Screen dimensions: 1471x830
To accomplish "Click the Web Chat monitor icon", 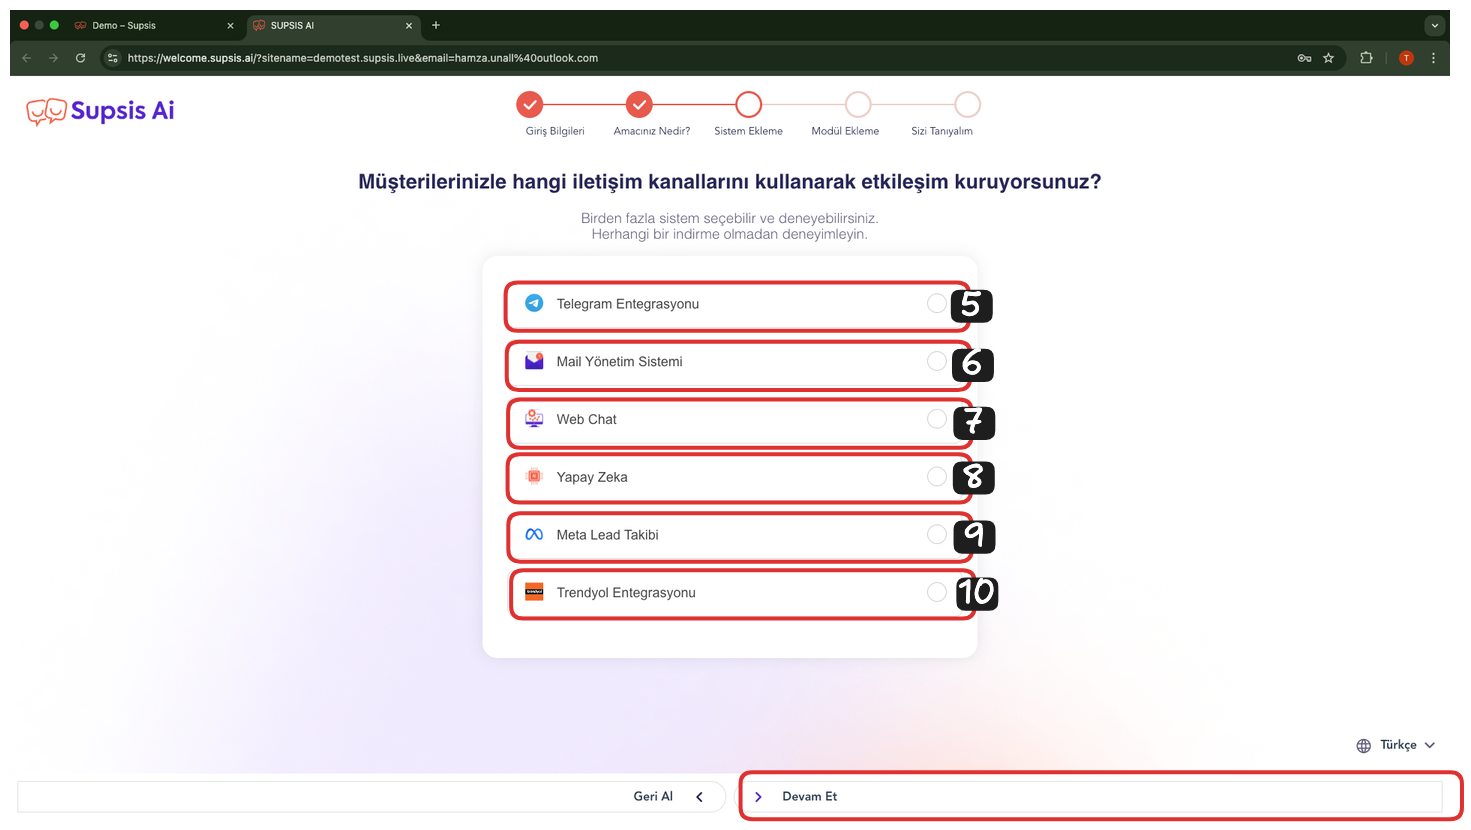I will (534, 419).
